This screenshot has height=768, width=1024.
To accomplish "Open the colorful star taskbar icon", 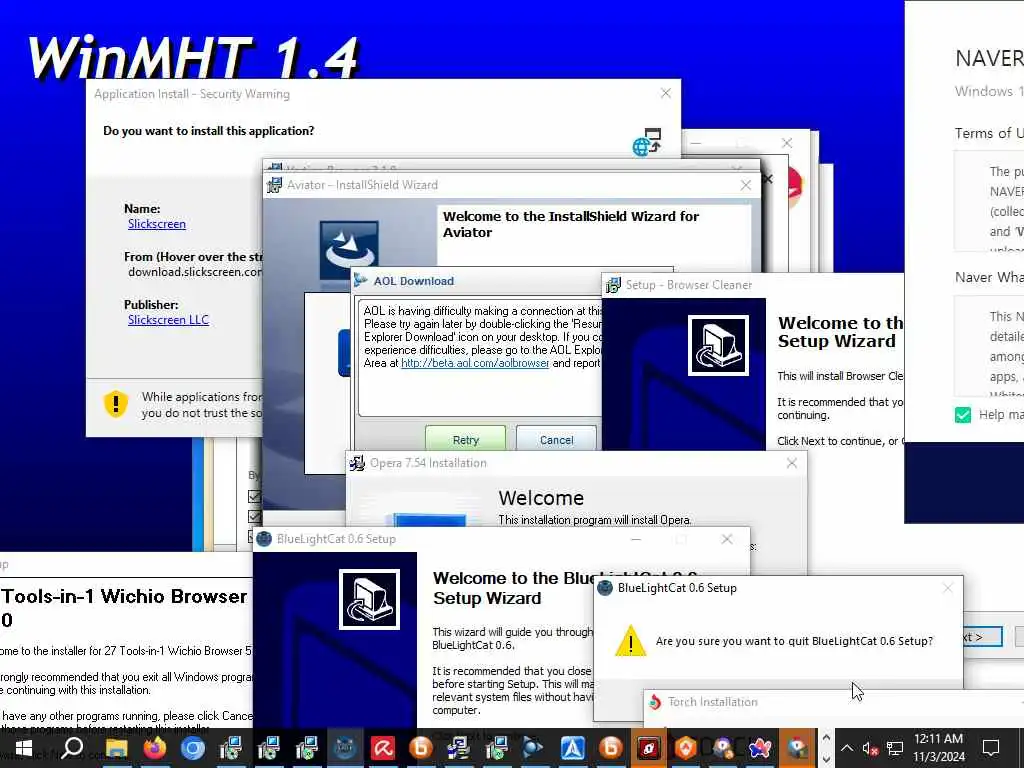I will pos(760,748).
